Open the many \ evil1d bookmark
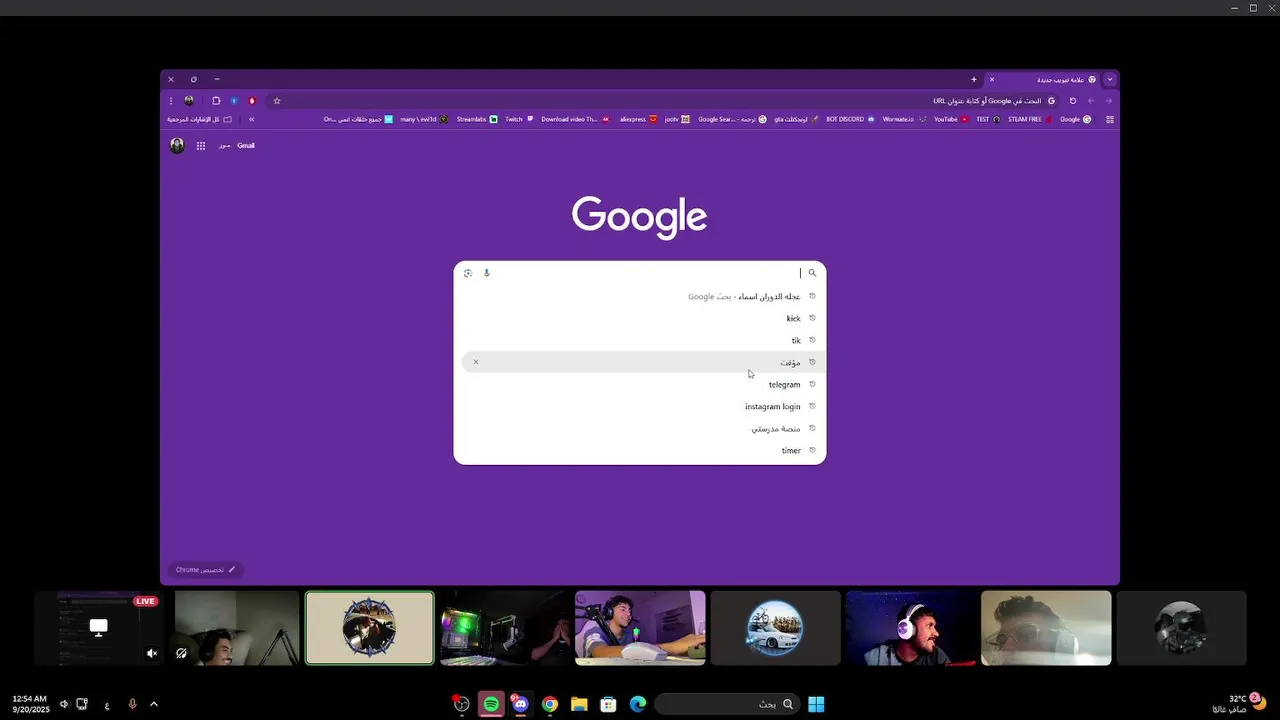Viewport: 1280px width, 720px height. (x=424, y=119)
